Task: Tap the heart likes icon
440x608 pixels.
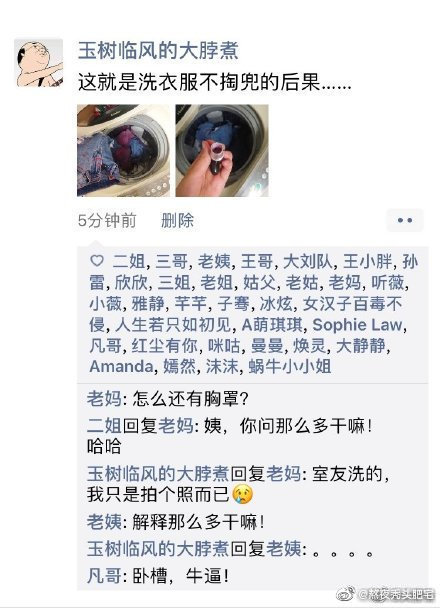Action: 97,261
